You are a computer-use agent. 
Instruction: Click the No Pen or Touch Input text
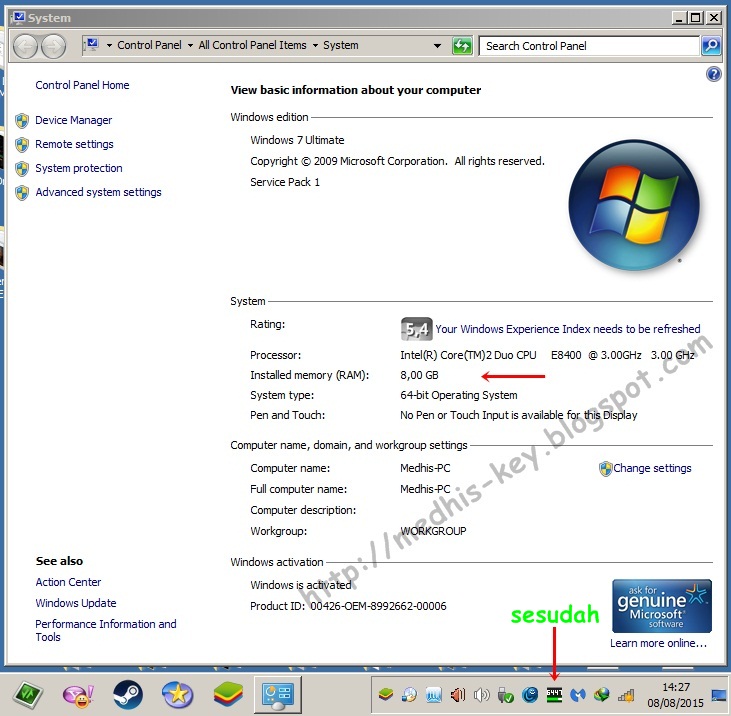[x=518, y=415]
